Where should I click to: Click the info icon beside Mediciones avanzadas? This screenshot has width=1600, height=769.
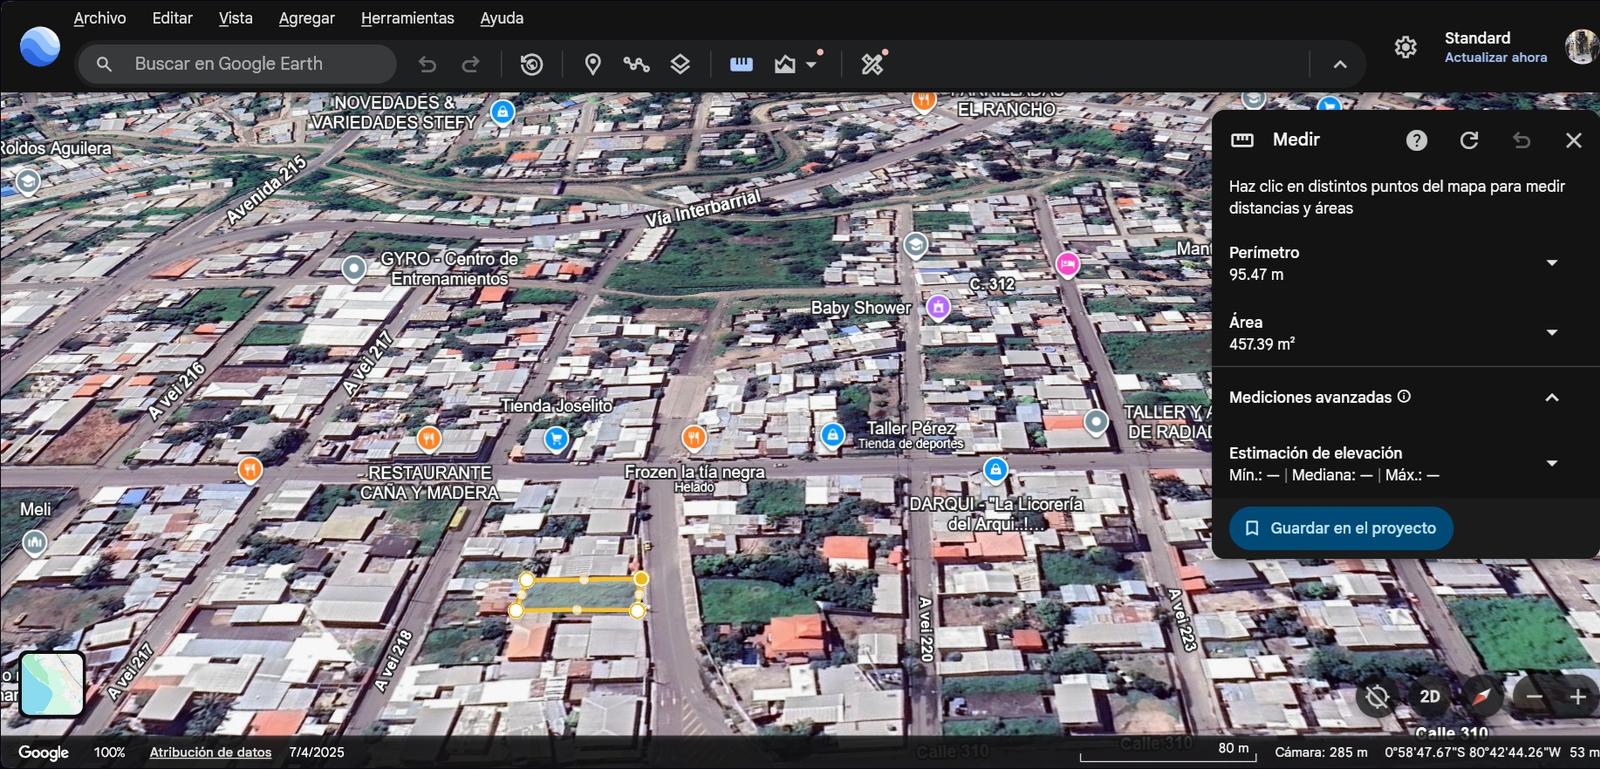click(x=1404, y=396)
